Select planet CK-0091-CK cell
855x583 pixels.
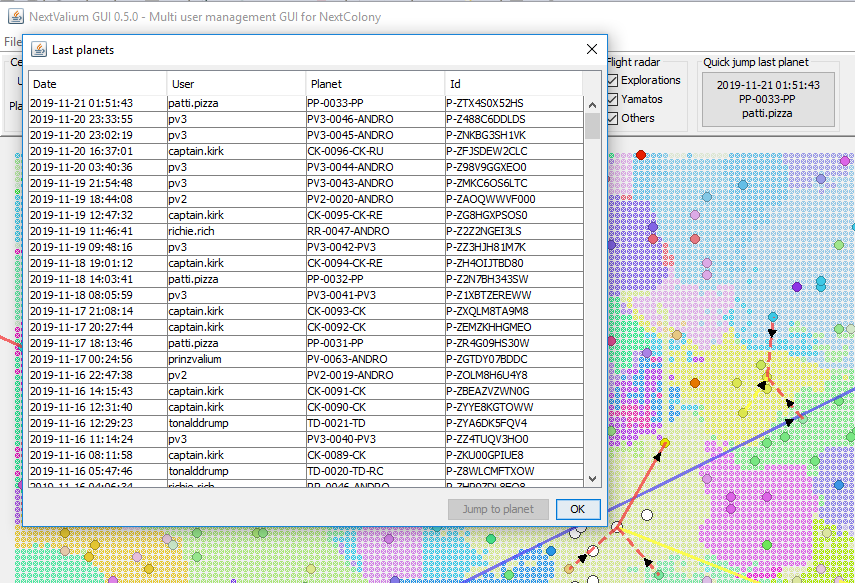pyautogui.click(x=375, y=391)
